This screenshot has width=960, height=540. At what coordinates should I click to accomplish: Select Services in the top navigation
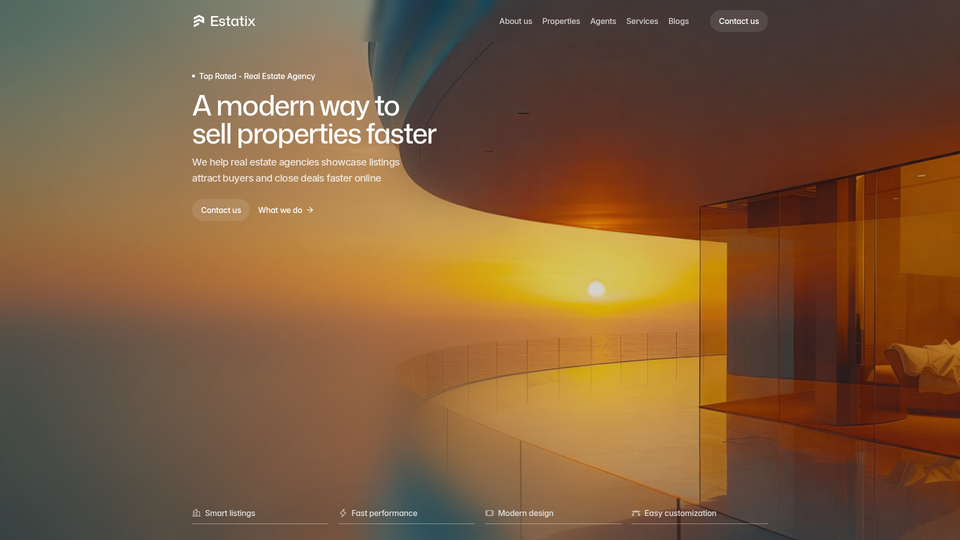[x=642, y=21]
